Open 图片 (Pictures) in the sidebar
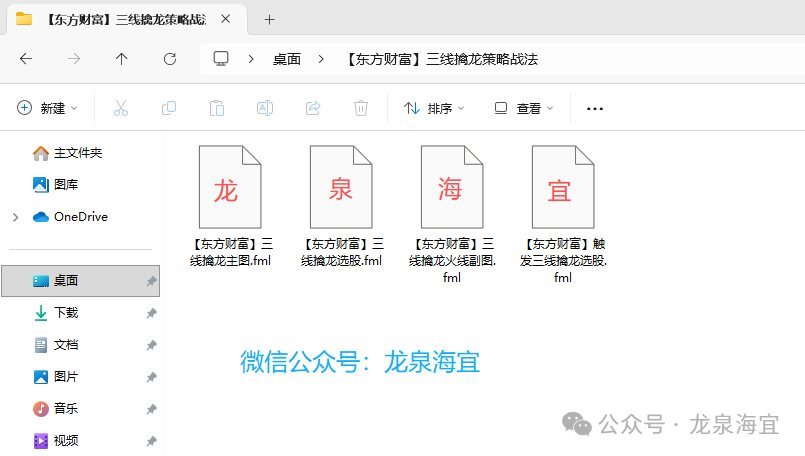 55,376
